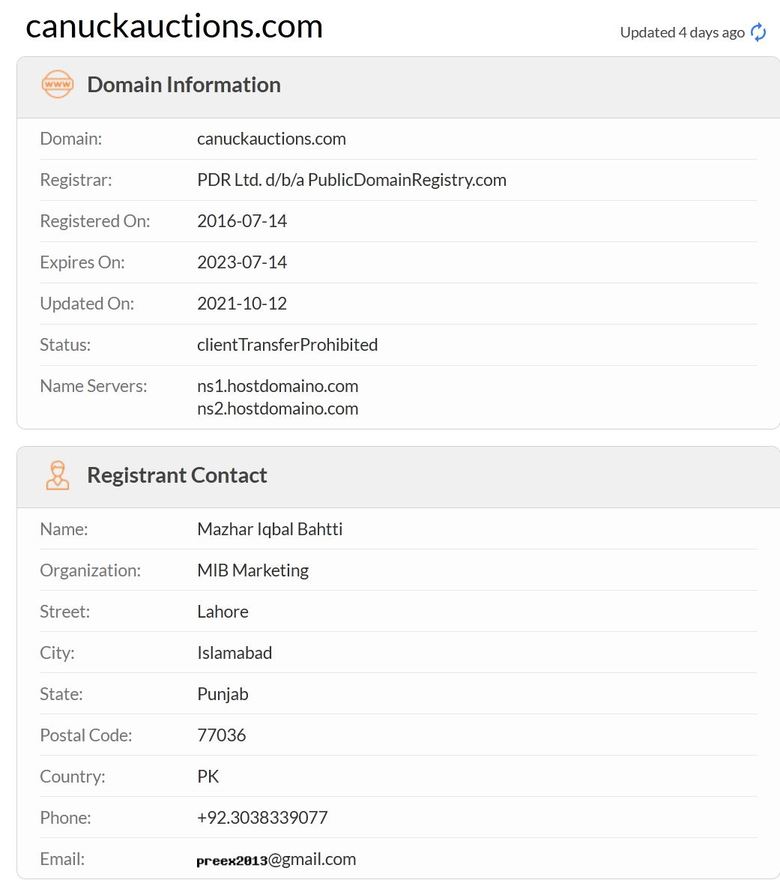Viewport: 780px width, 892px height.
Task: Click name server ns1.hostdomaino.com
Action: [278, 386]
